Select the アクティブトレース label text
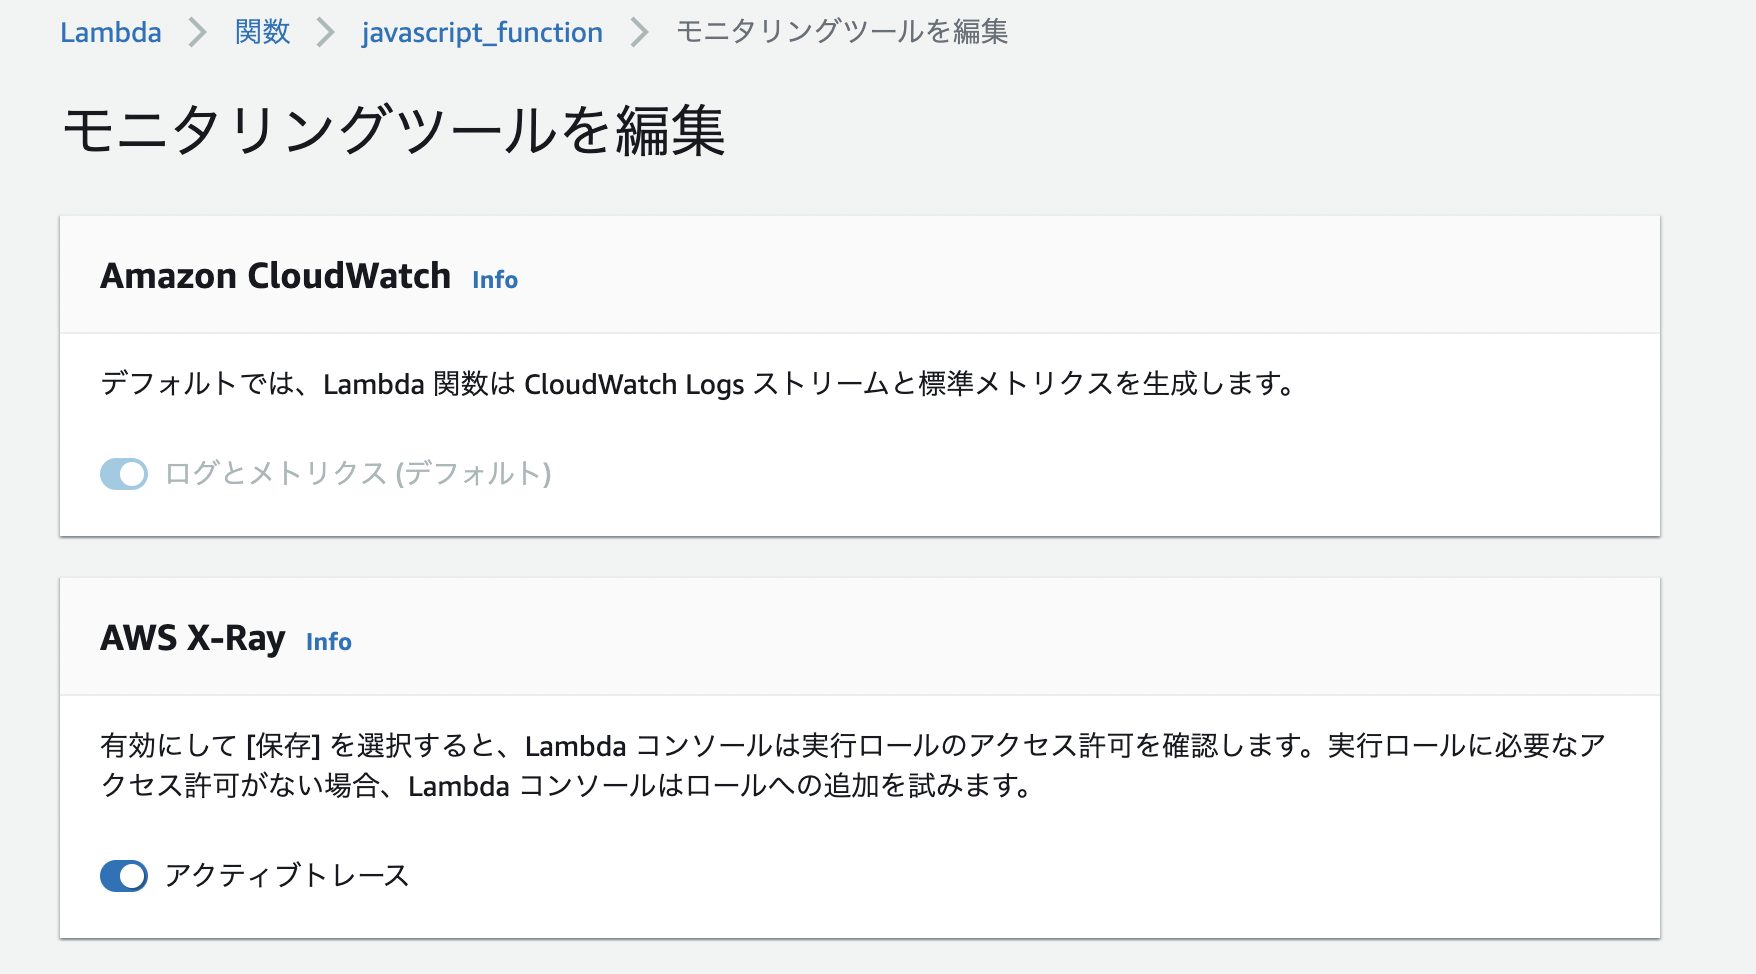This screenshot has width=1756, height=974. click(288, 875)
